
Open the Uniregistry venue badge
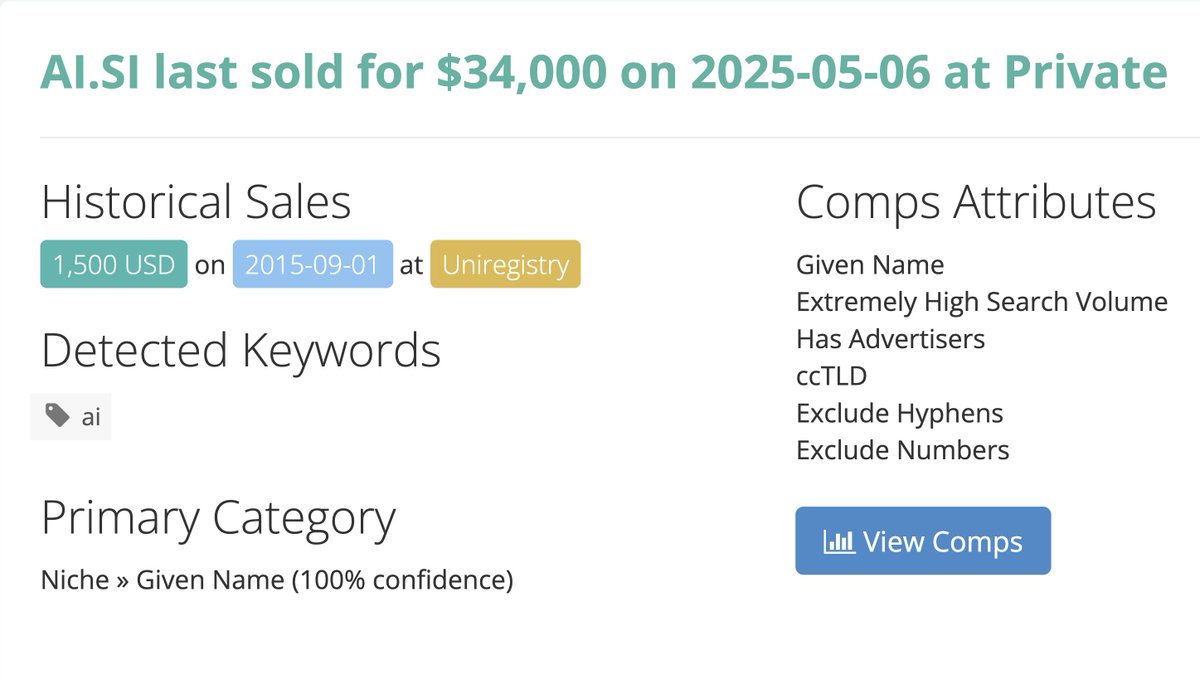point(505,265)
